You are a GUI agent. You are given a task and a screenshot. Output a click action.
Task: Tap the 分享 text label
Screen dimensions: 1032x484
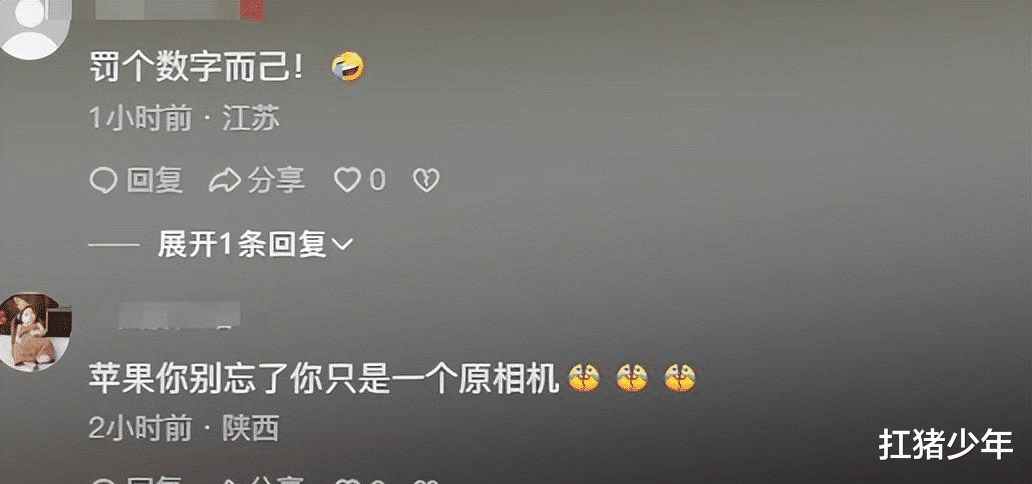point(276,180)
